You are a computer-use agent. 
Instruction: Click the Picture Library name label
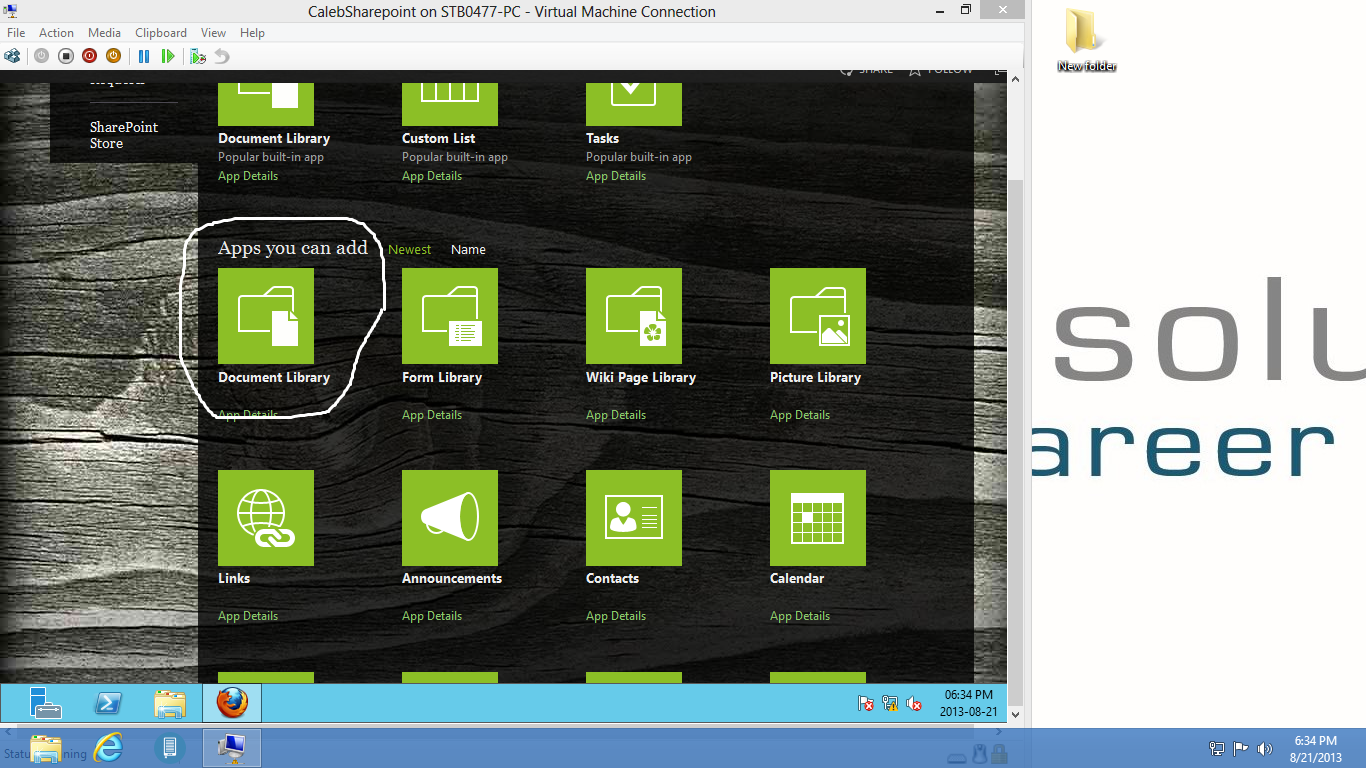pos(815,377)
